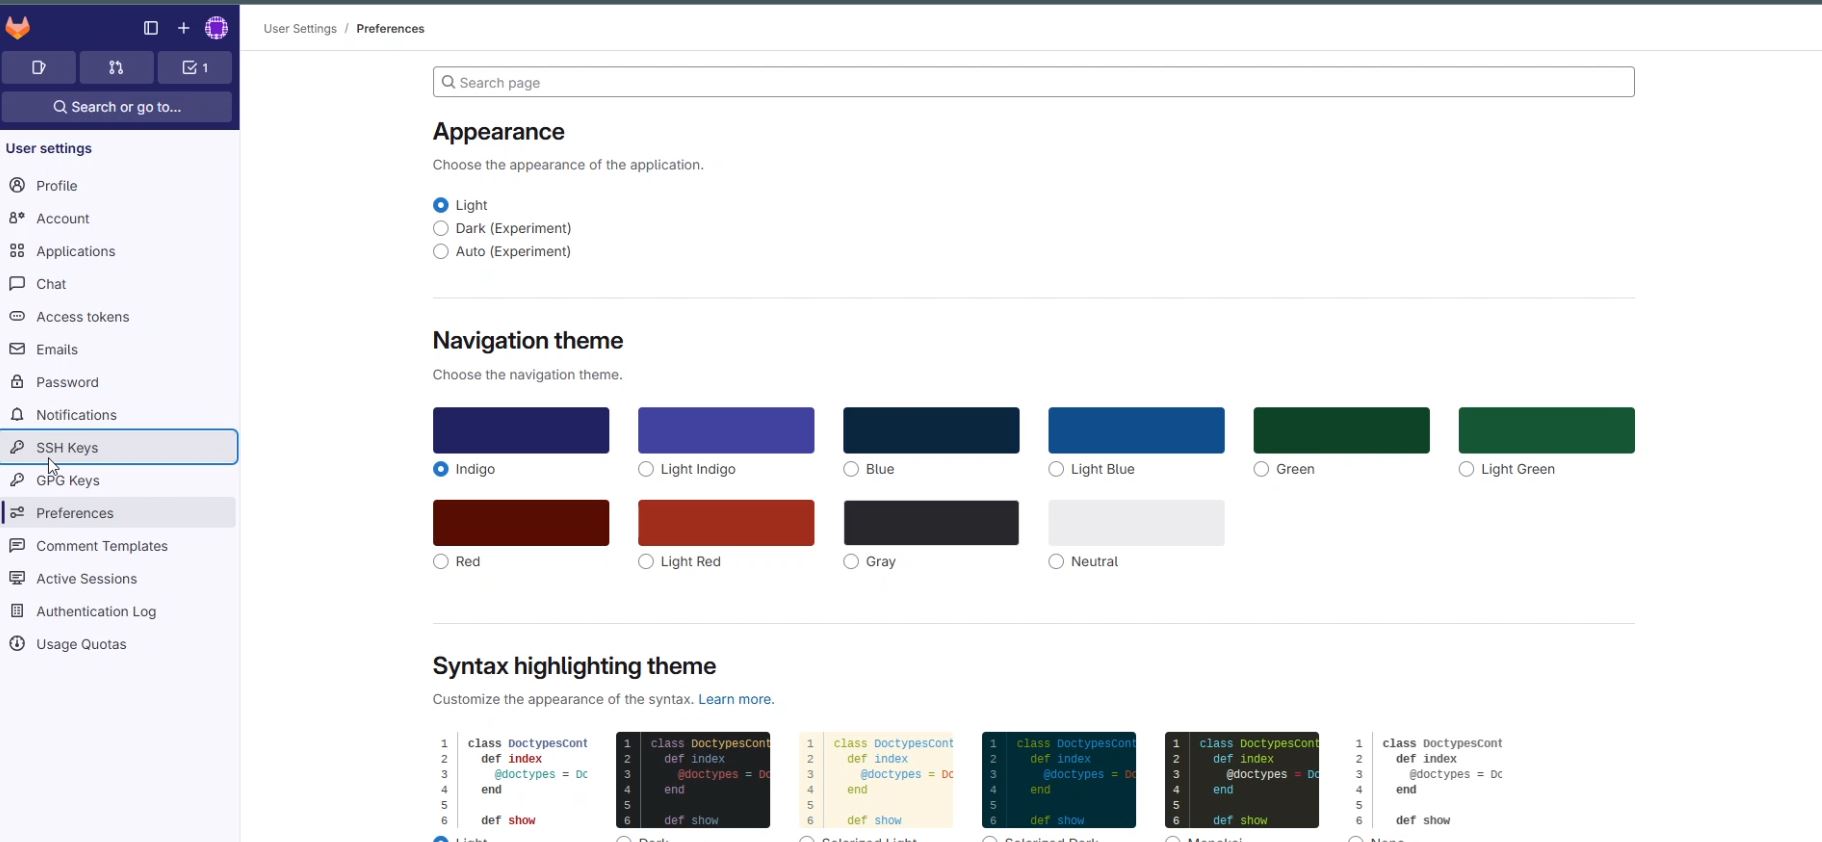Click the Chat bubble icon

tap(17, 283)
